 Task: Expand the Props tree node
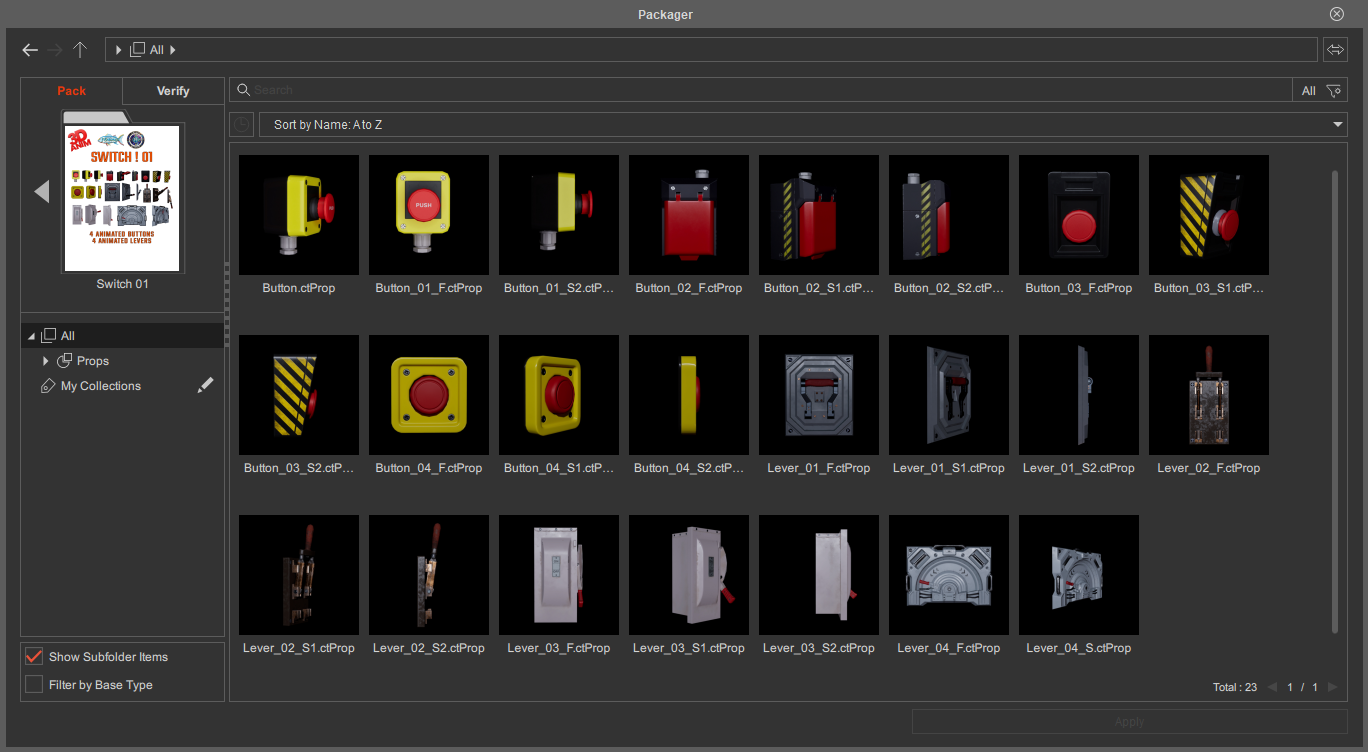46,361
